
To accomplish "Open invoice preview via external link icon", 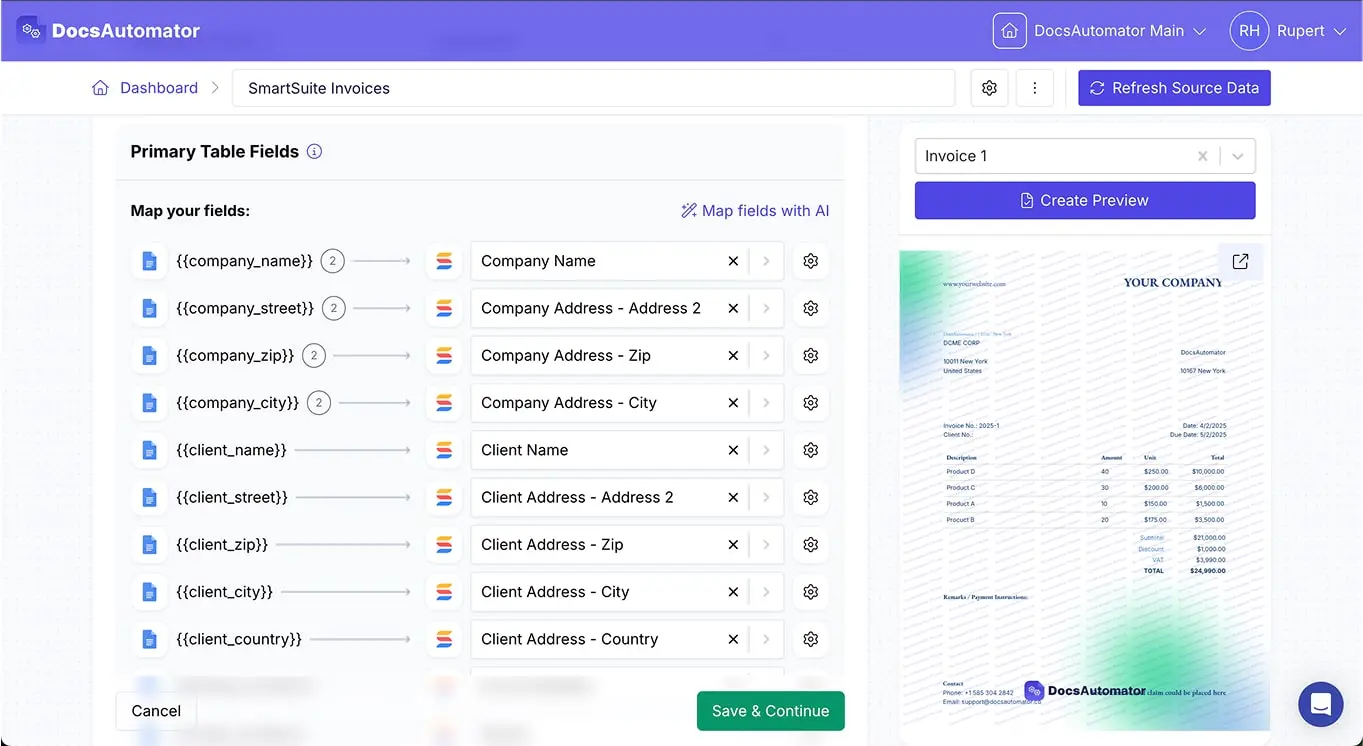I will click(x=1240, y=261).
